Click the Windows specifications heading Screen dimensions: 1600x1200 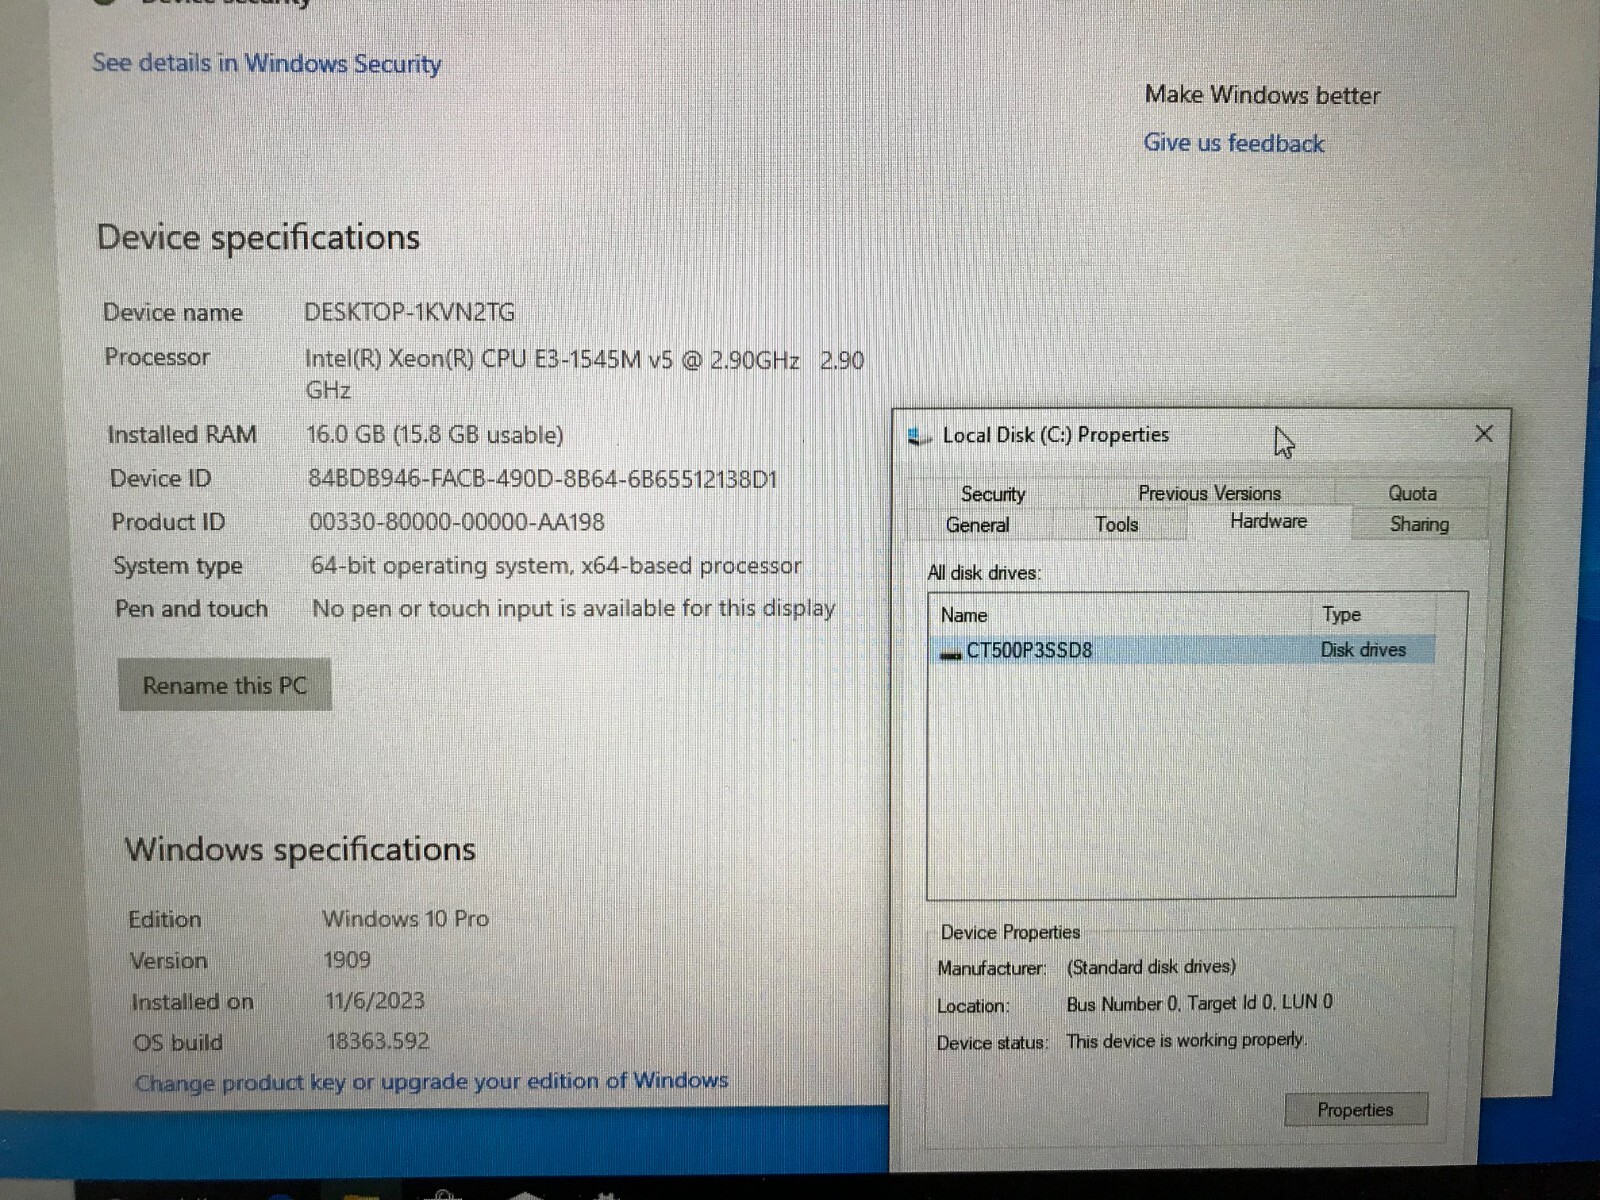point(300,850)
